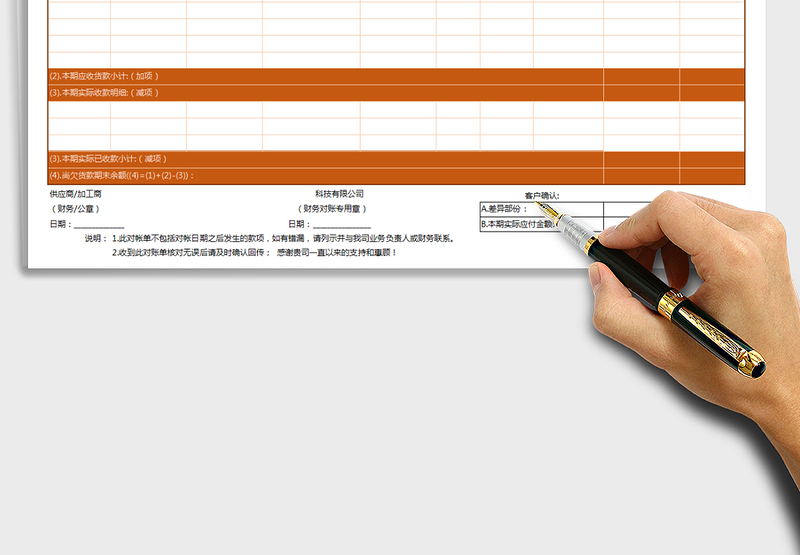Select note 1 about 此对帐单不包括对帐日期之后
The height and width of the screenshot is (555, 800).
283,239
